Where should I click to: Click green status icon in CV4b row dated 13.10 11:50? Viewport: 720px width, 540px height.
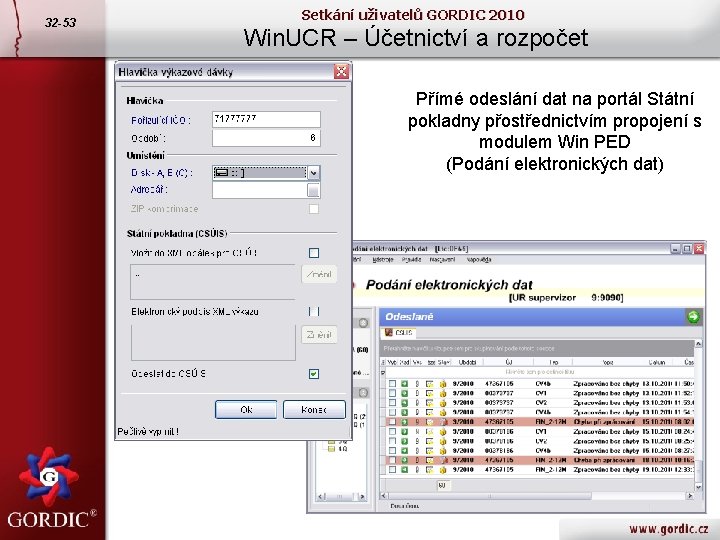(x=405, y=383)
